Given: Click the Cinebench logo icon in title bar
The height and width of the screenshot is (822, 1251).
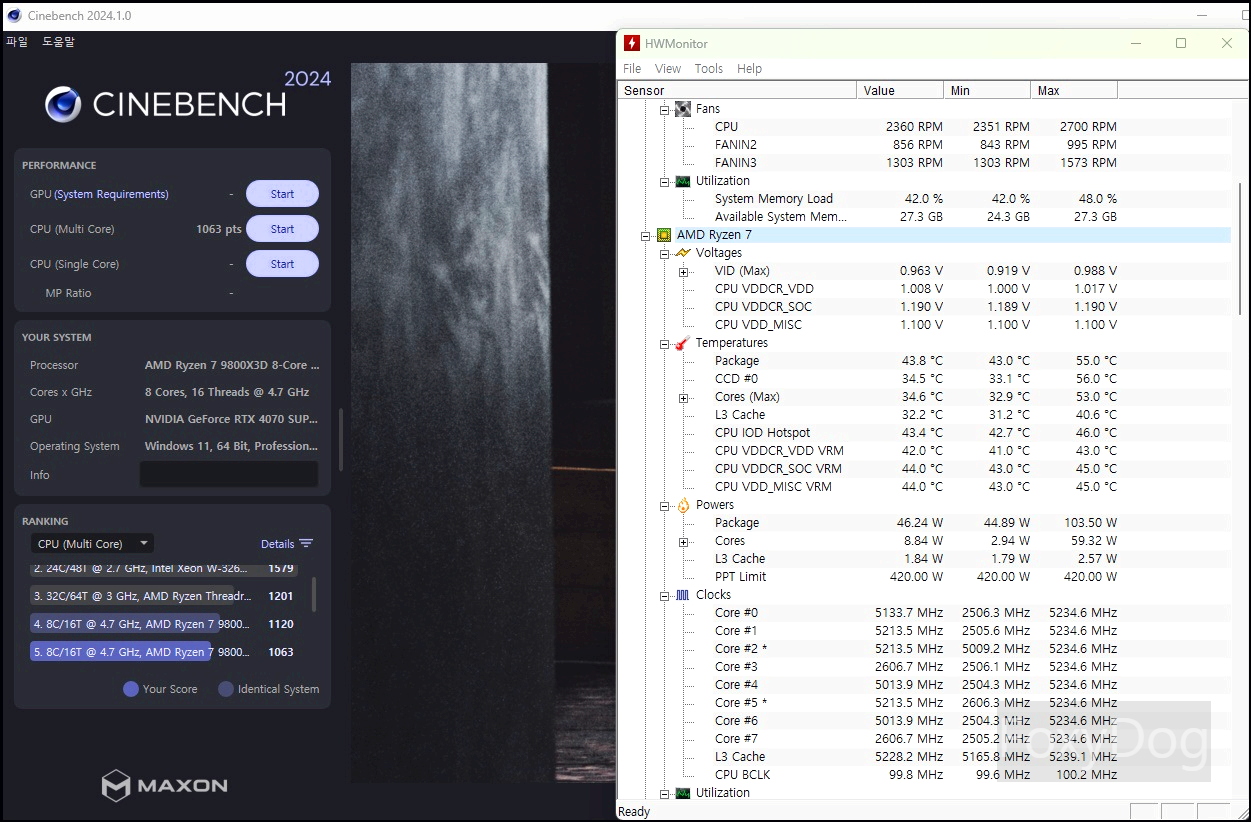Looking at the screenshot, I should coord(14,15).
